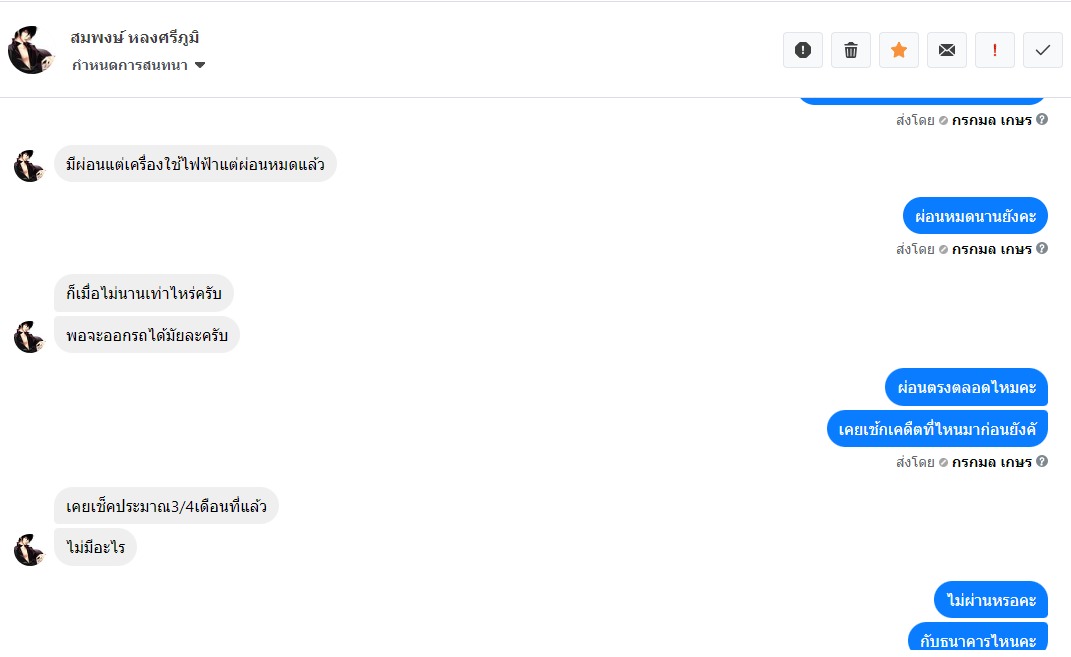Select the เคยเช็คประมาณ3/4เดือนที่แล้ว message bubble
This screenshot has height=657, width=1071.
166,506
